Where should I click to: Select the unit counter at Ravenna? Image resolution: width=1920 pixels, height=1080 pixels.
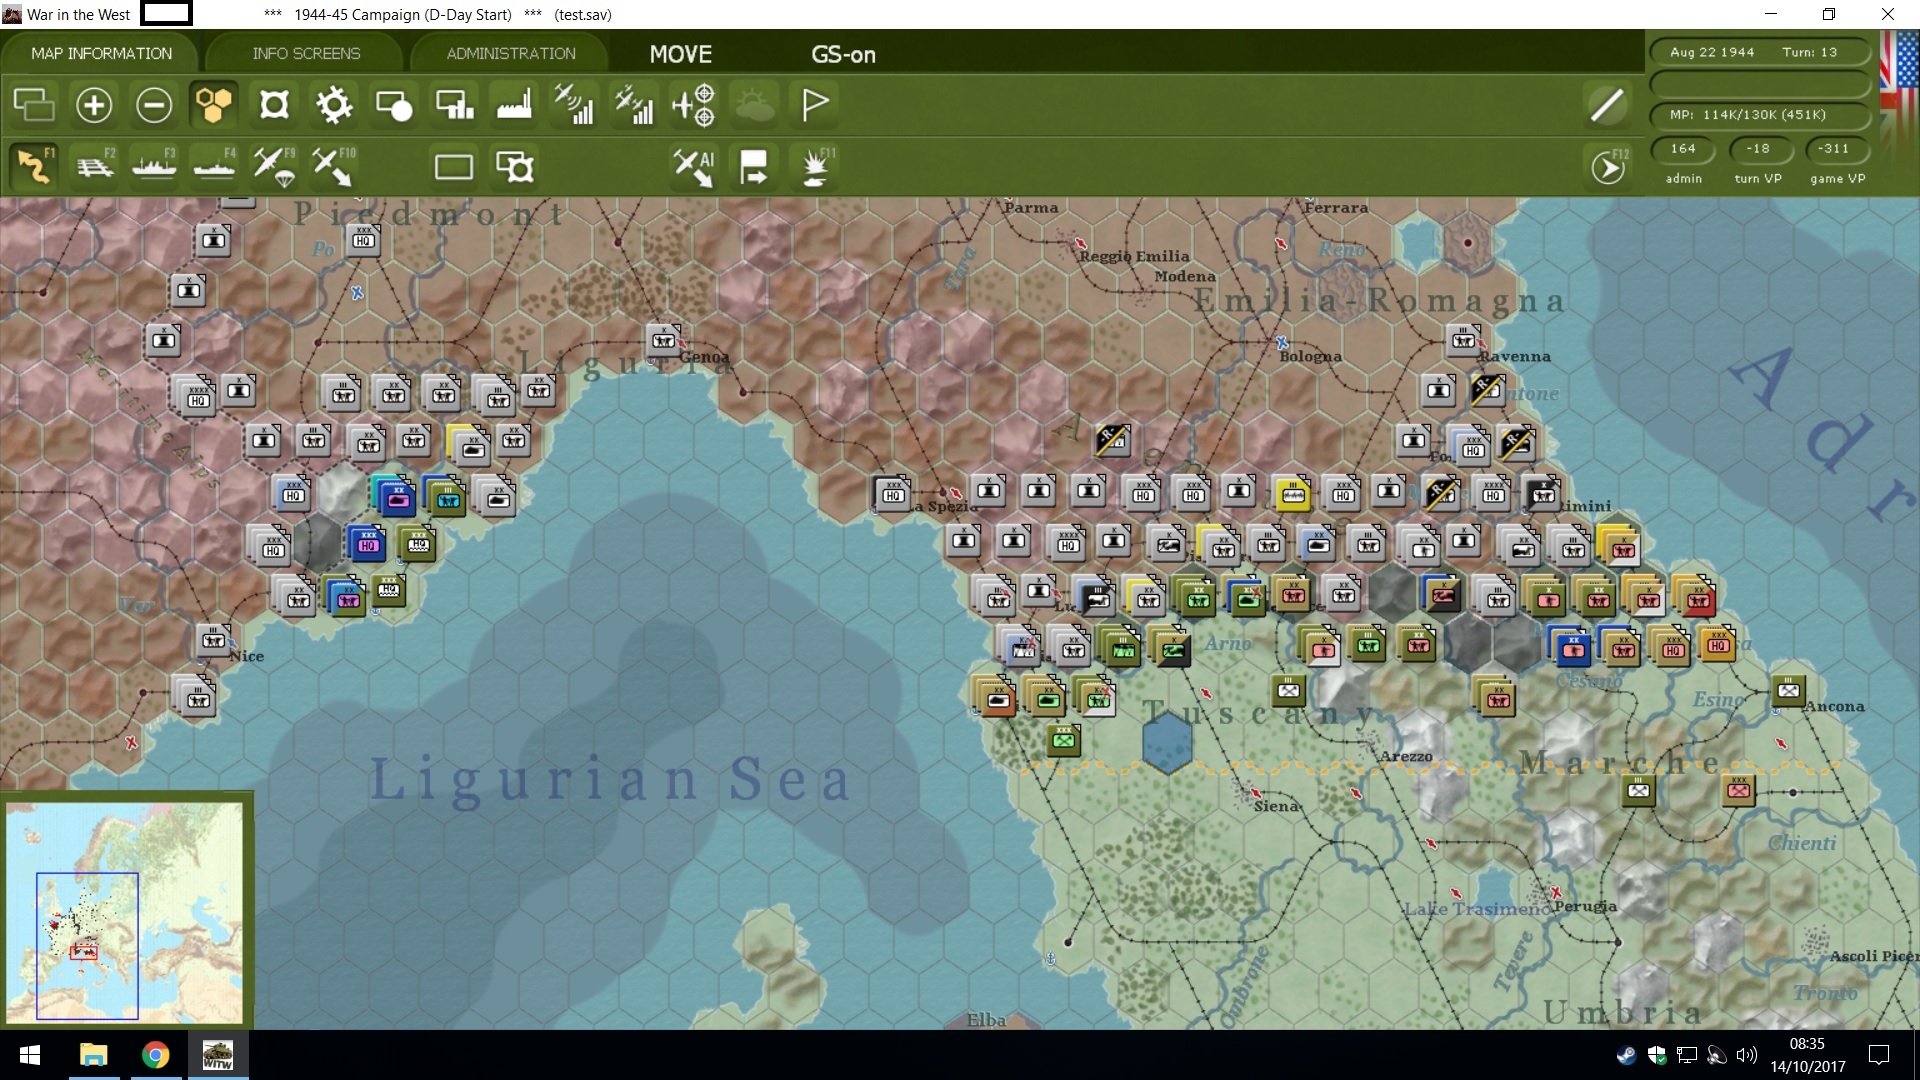(x=1463, y=341)
